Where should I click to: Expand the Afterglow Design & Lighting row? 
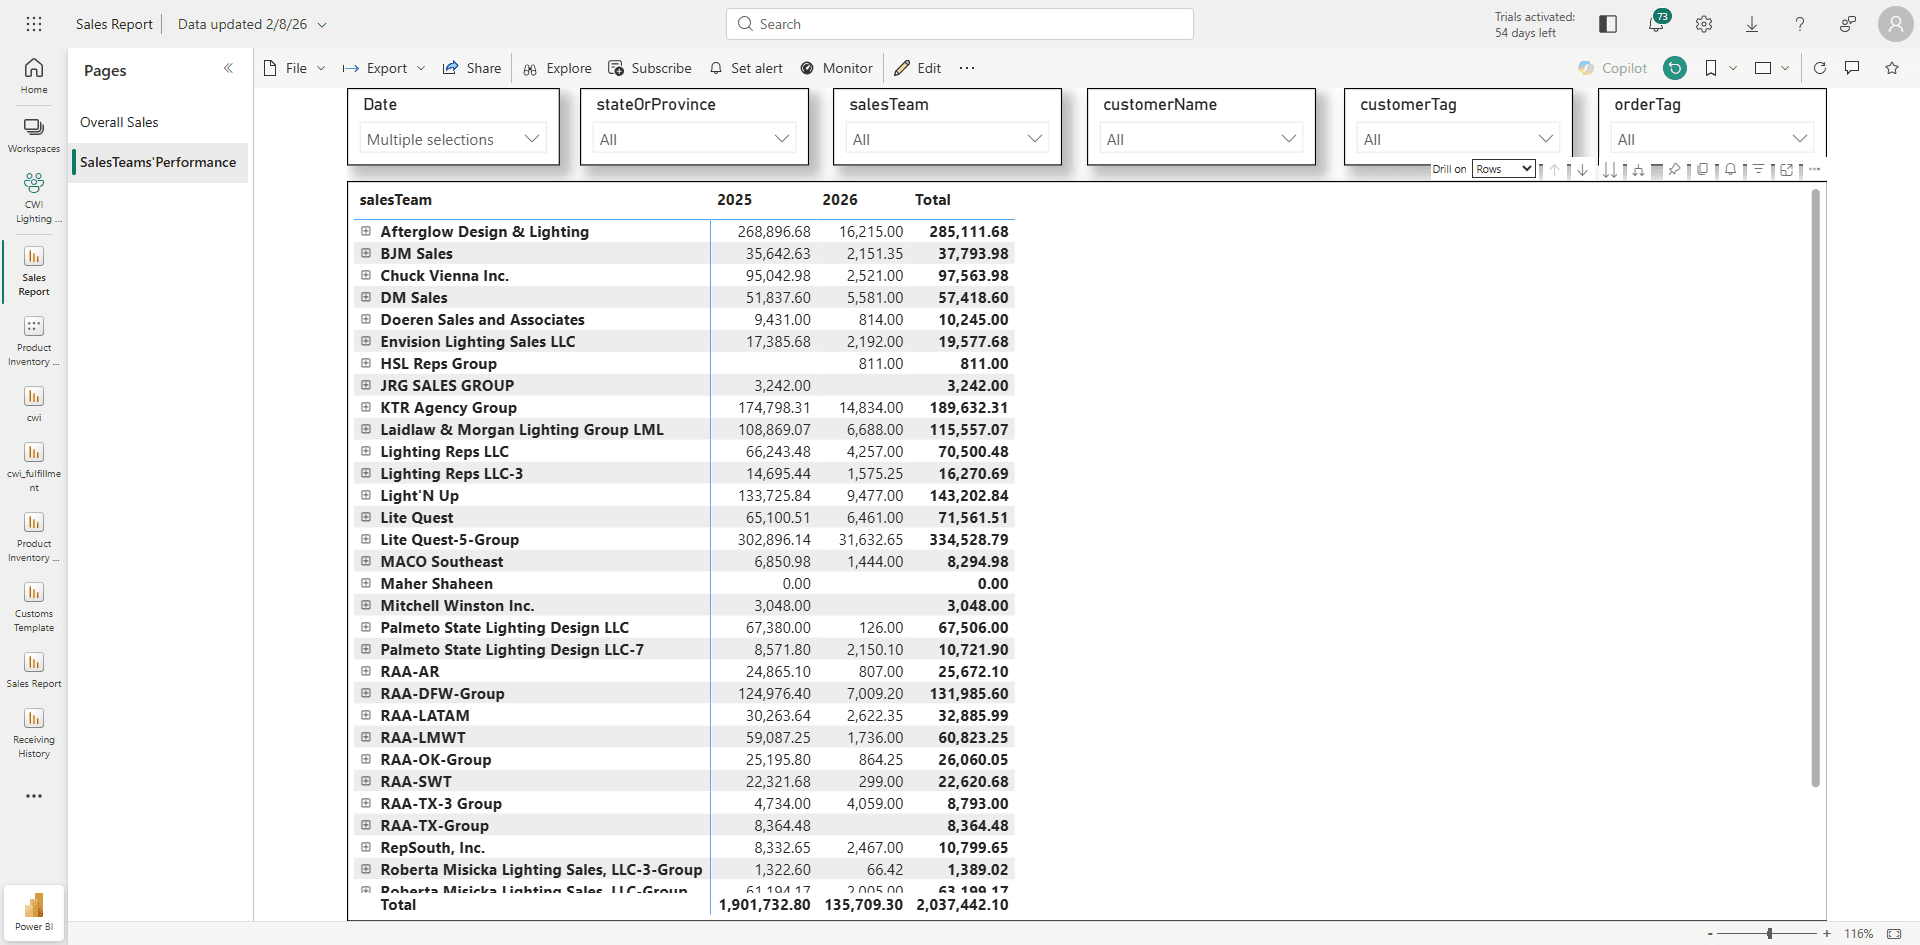point(366,231)
